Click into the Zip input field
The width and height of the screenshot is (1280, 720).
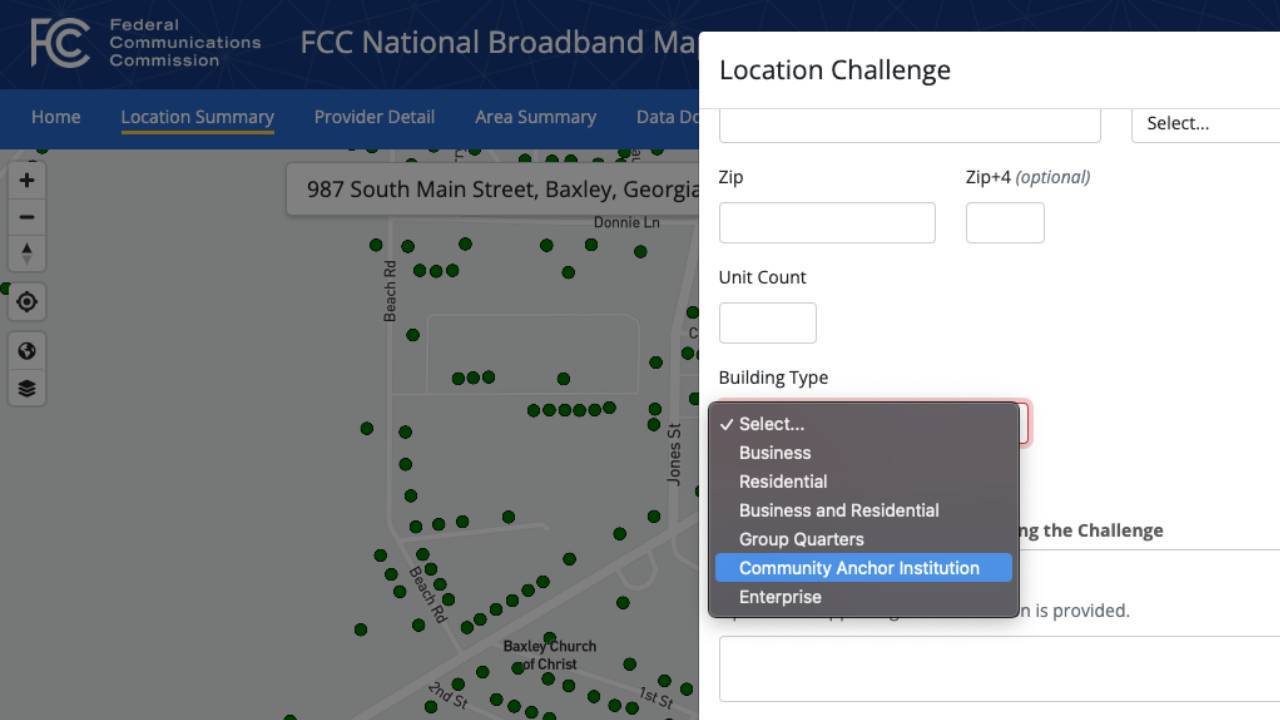[x=827, y=223]
